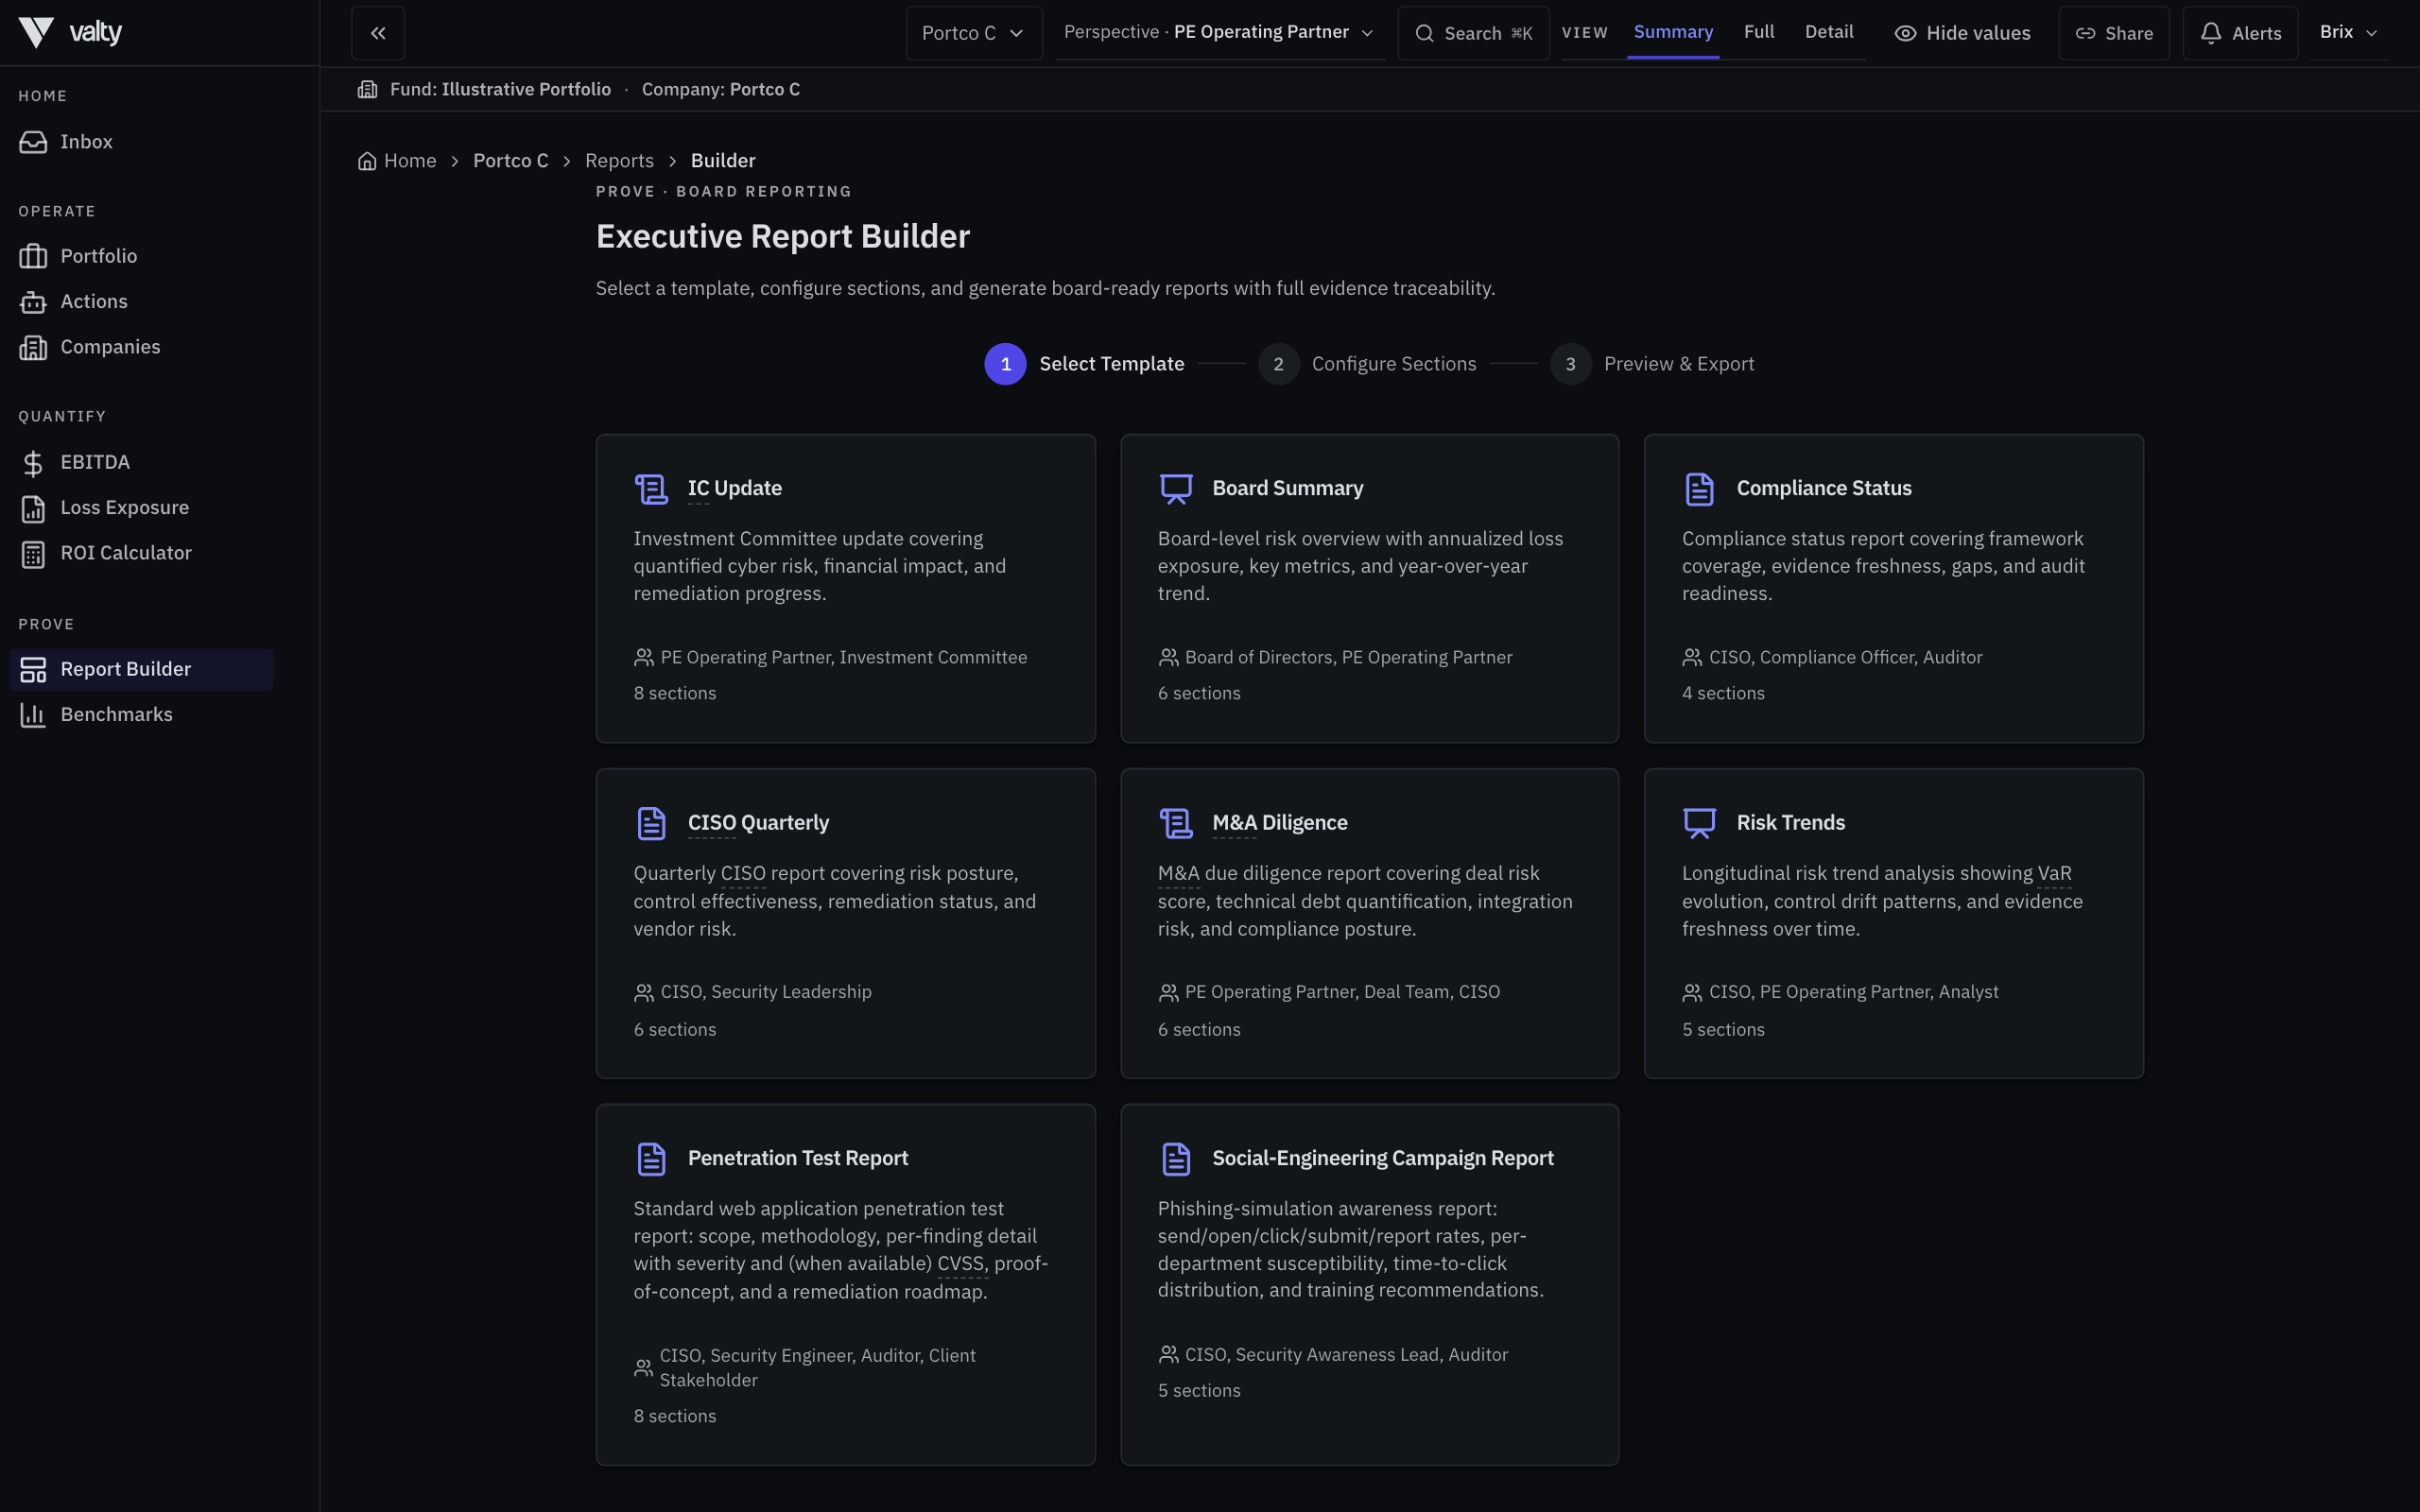The width and height of the screenshot is (2420, 1512).
Task: Open Loss Exposure in sidebar
Action: pyautogui.click(x=140, y=507)
